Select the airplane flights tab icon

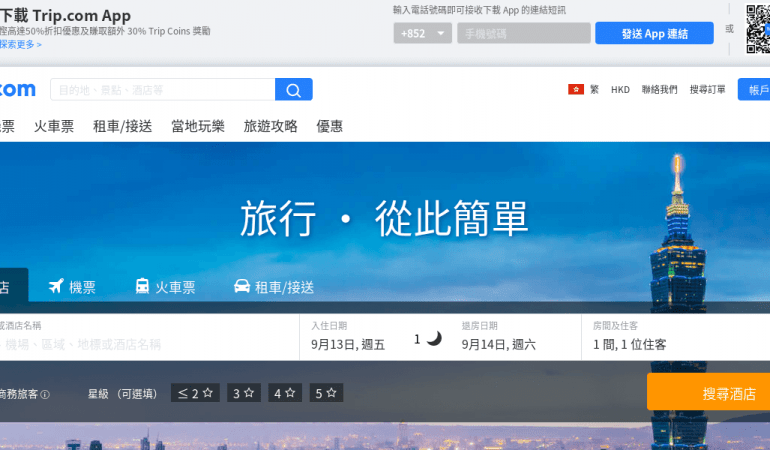click(56, 287)
